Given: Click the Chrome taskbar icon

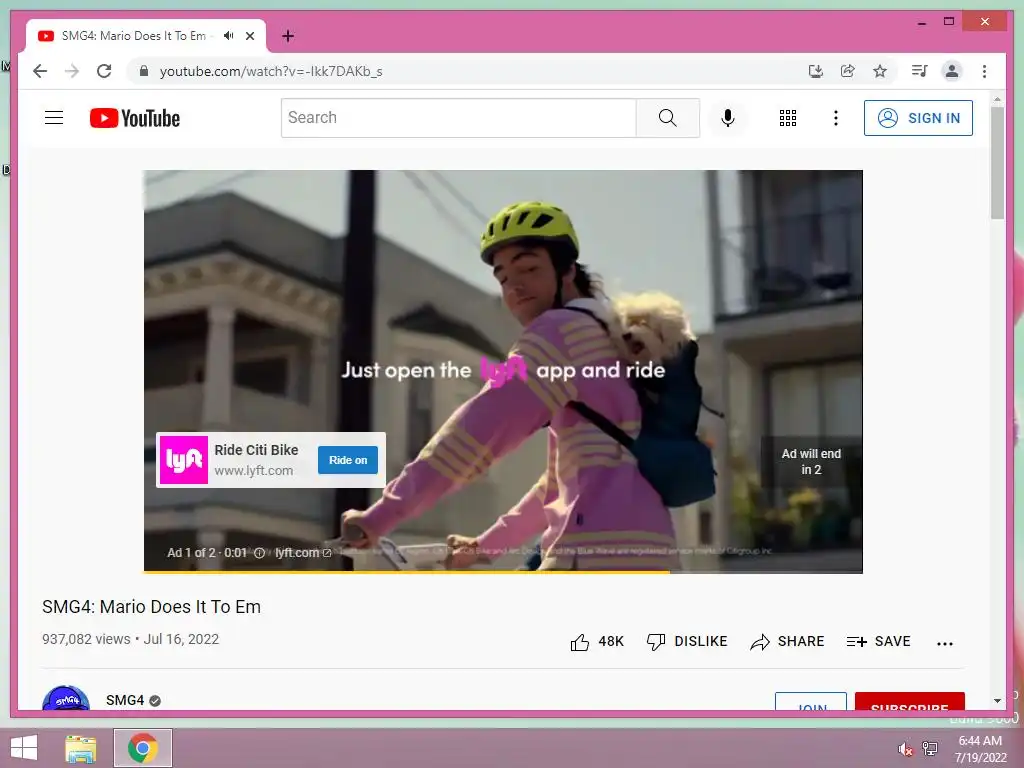Looking at the screenshot, I should tap(142, 748).
